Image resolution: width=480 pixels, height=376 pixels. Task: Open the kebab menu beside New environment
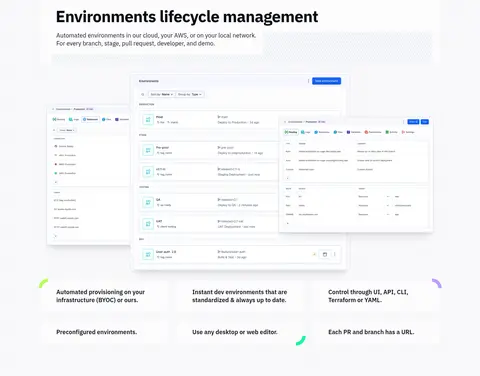(x=308, y=81)
